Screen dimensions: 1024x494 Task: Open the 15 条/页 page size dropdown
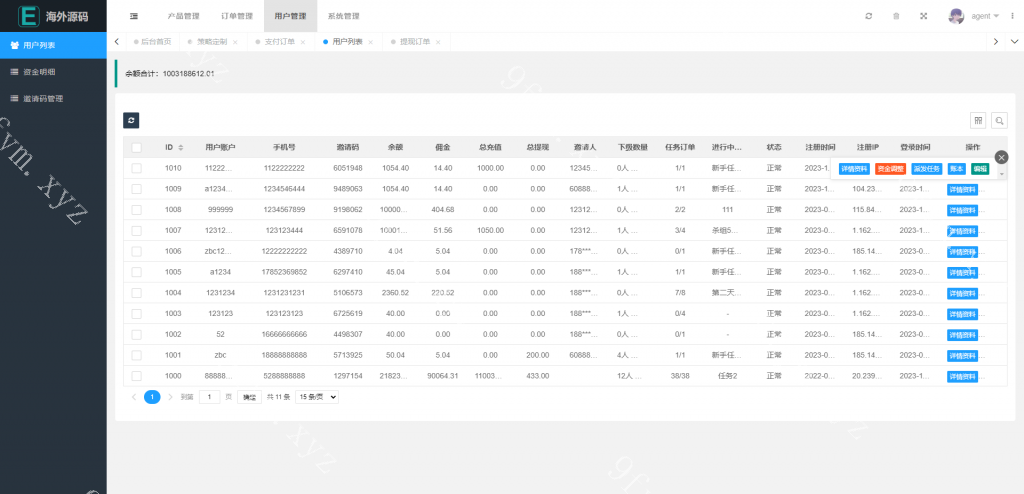(x=317, y=397)
